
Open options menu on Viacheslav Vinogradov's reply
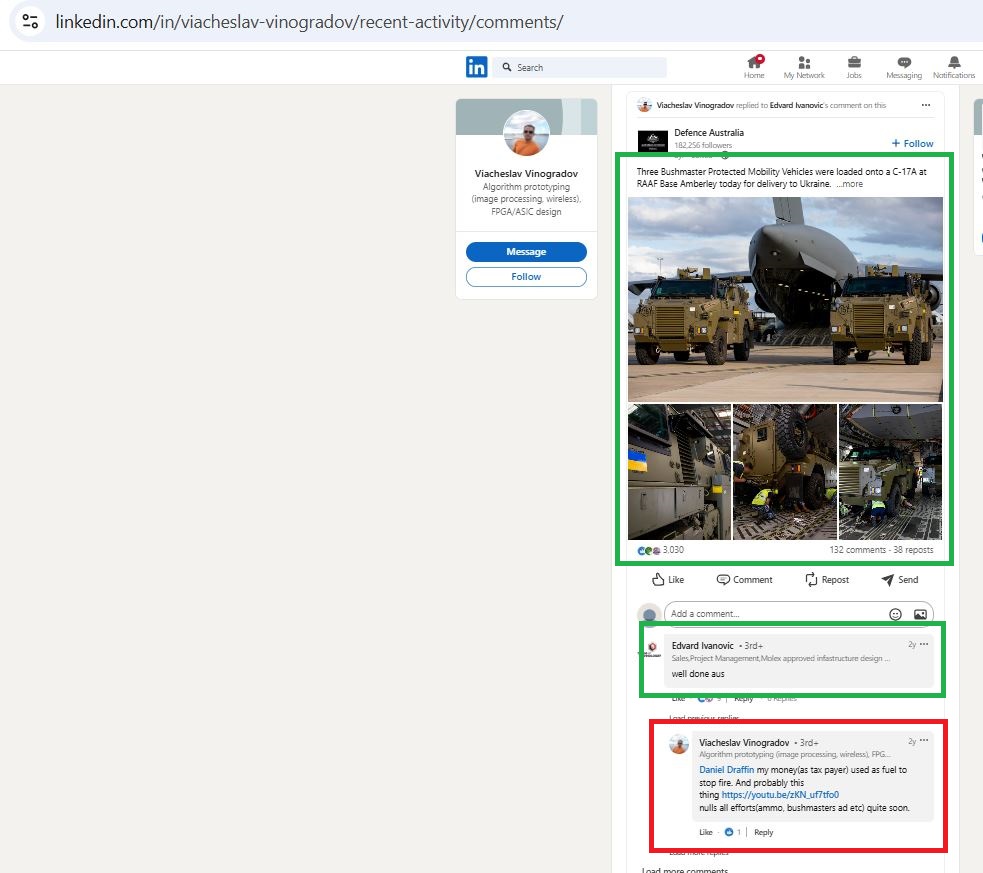[x=923, y=740]
